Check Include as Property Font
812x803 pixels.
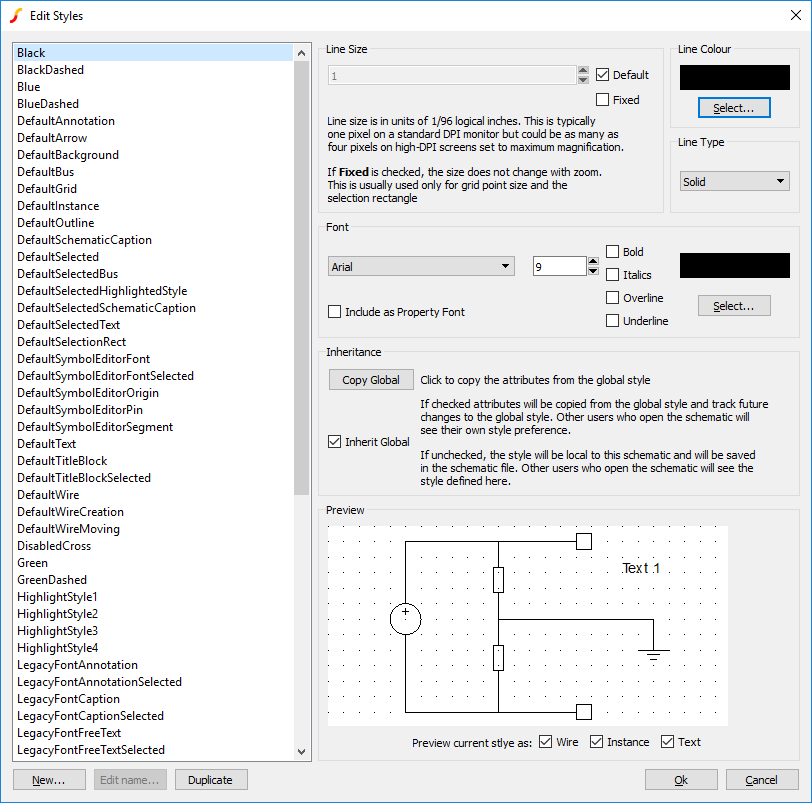335,312
